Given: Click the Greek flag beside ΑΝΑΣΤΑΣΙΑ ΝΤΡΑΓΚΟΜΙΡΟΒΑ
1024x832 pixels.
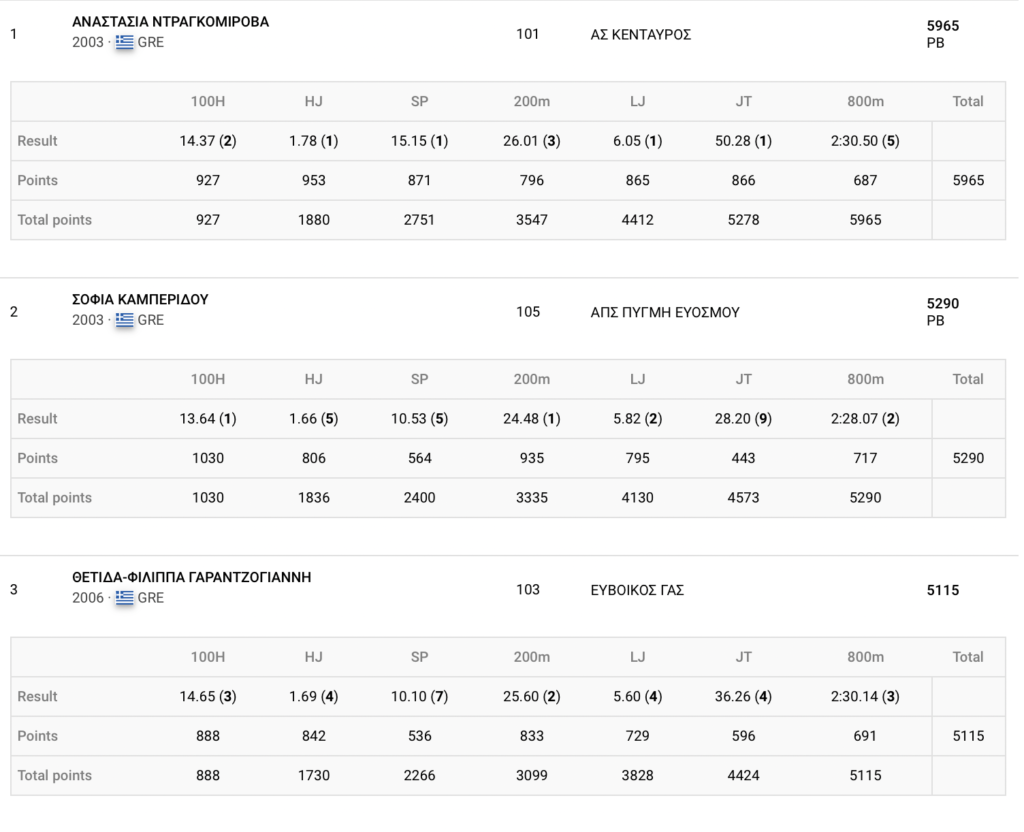Looking at the screenshot, I should [124, 42].
